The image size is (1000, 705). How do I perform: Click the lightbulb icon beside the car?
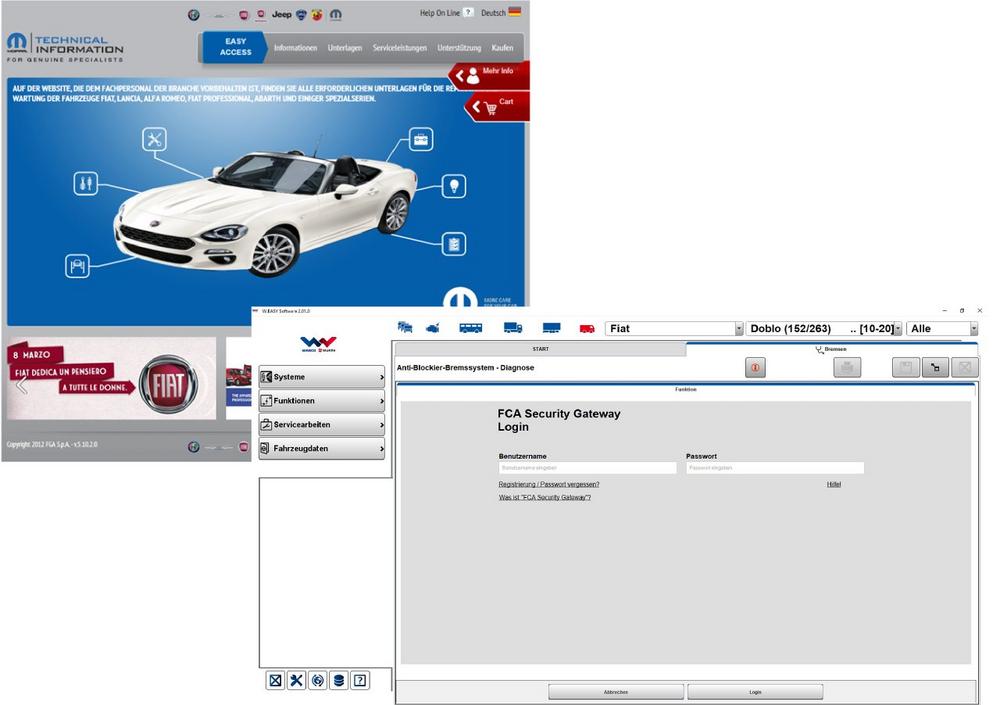454,186
